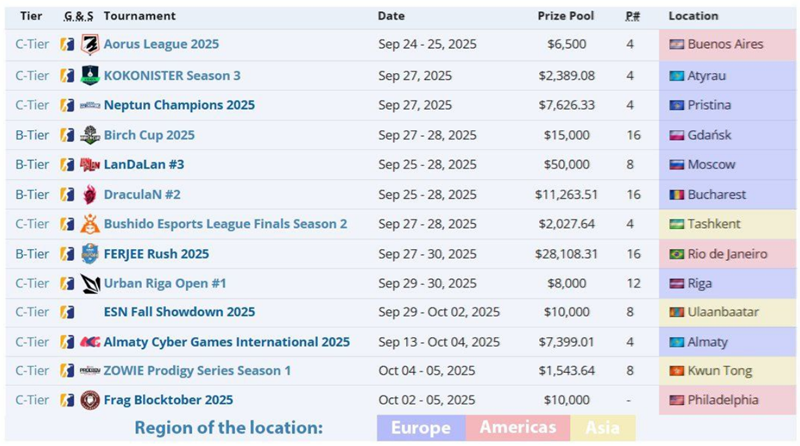Click the FERJEE Rush 2025 logo icon

90,254
